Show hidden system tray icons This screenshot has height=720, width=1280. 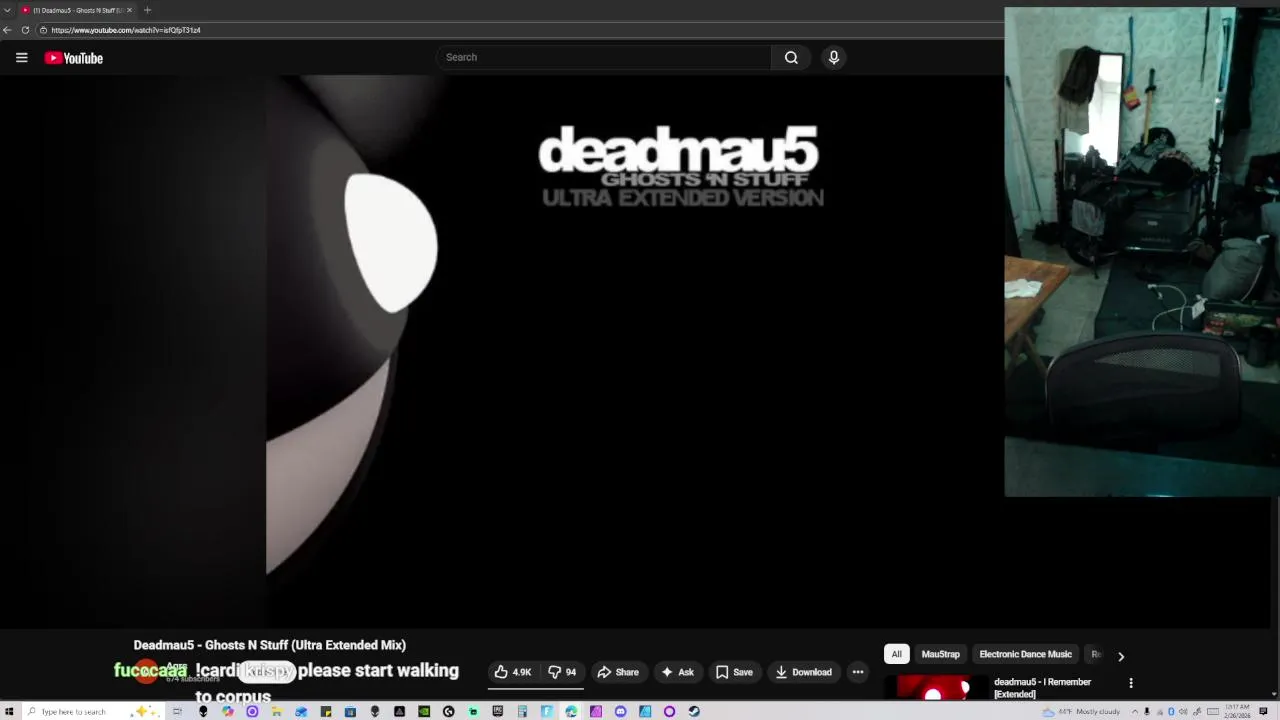(1134, 712)
